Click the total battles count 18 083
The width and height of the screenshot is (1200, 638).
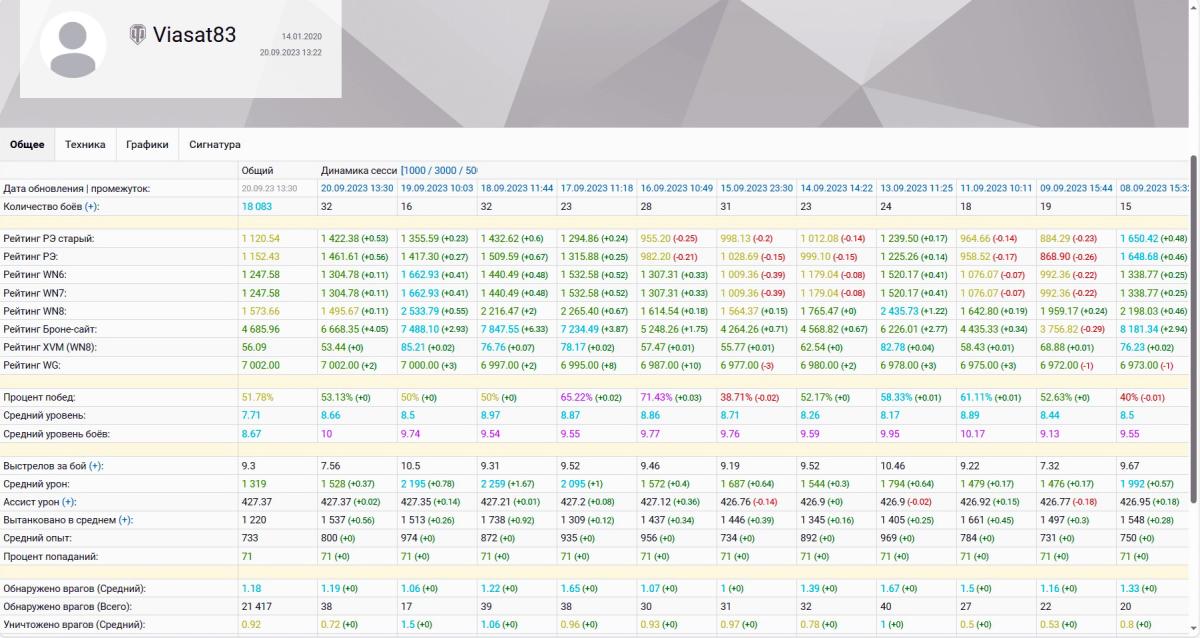point(257,206)
